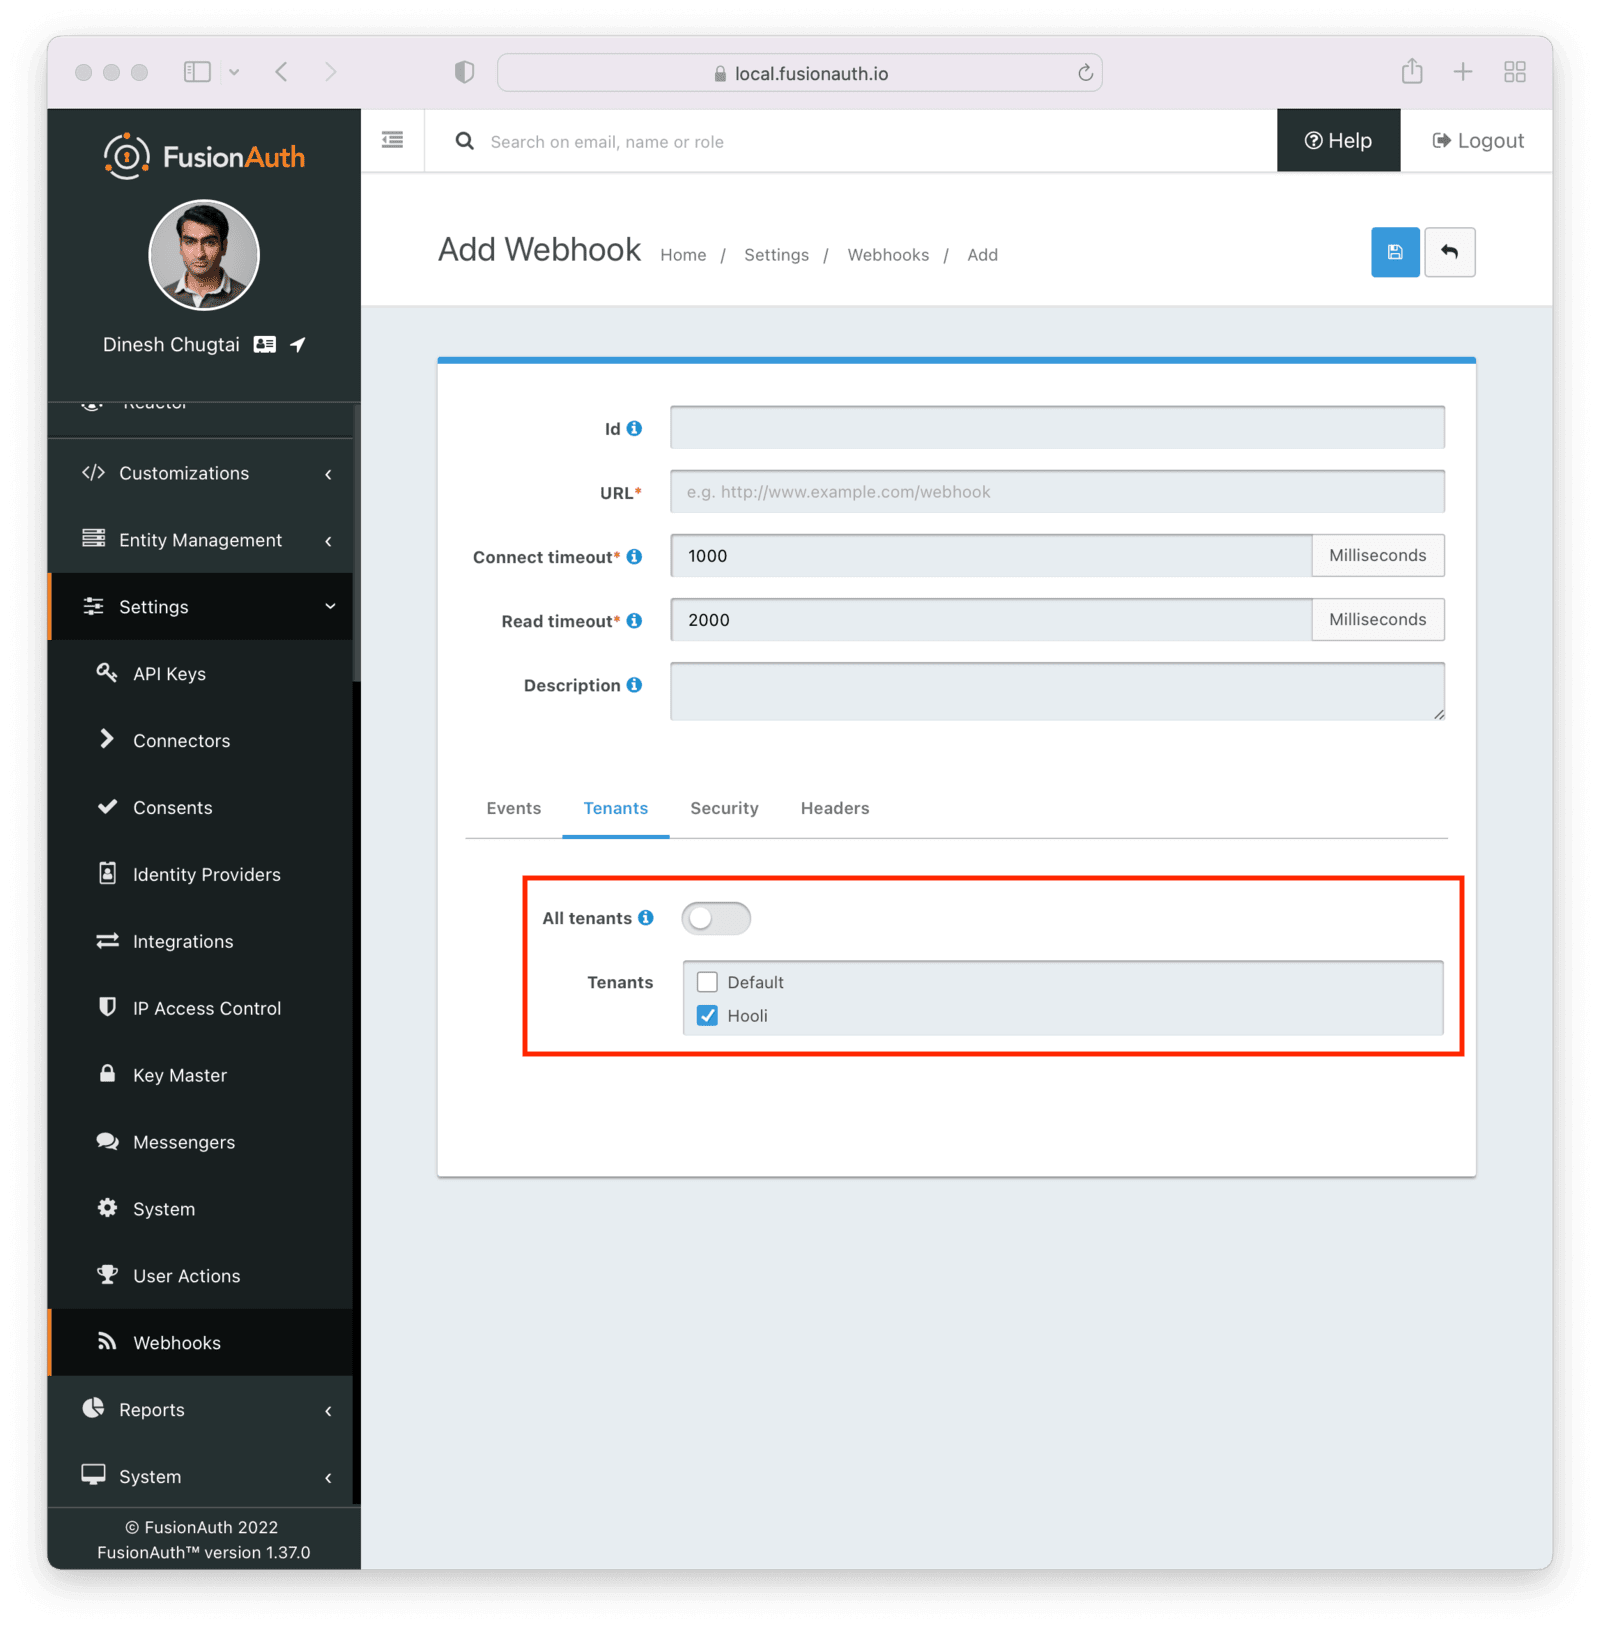1600x1628 pixels.
Task: Click the blue save webhook icon
Action: coord(1394,252)
